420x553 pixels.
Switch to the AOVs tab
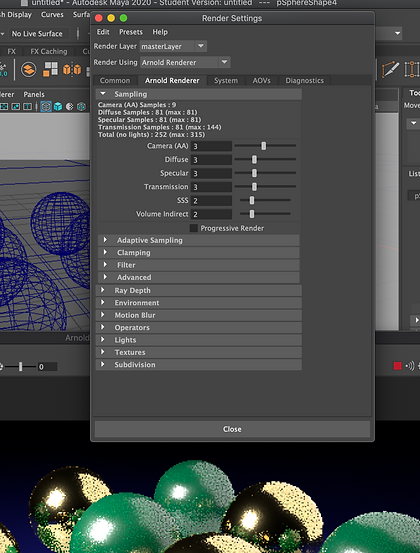pos(261,80)
